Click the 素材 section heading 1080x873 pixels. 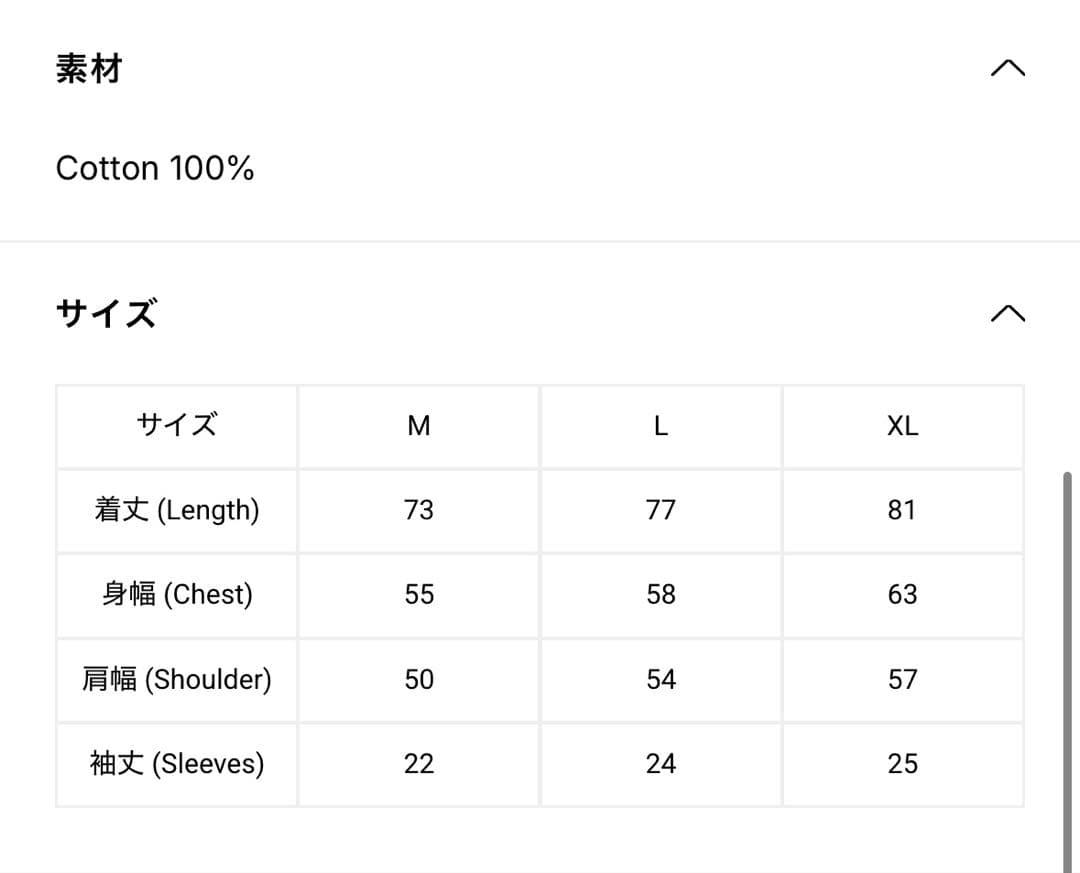coord(89,69)
